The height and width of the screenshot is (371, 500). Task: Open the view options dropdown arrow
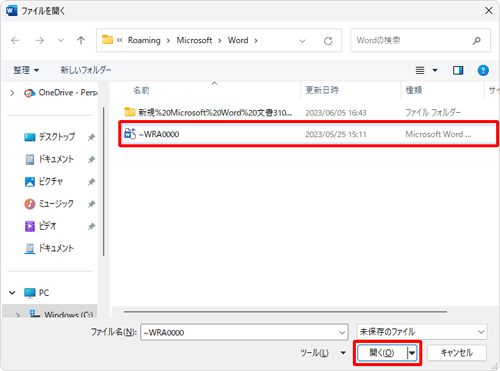coord(435,70)
